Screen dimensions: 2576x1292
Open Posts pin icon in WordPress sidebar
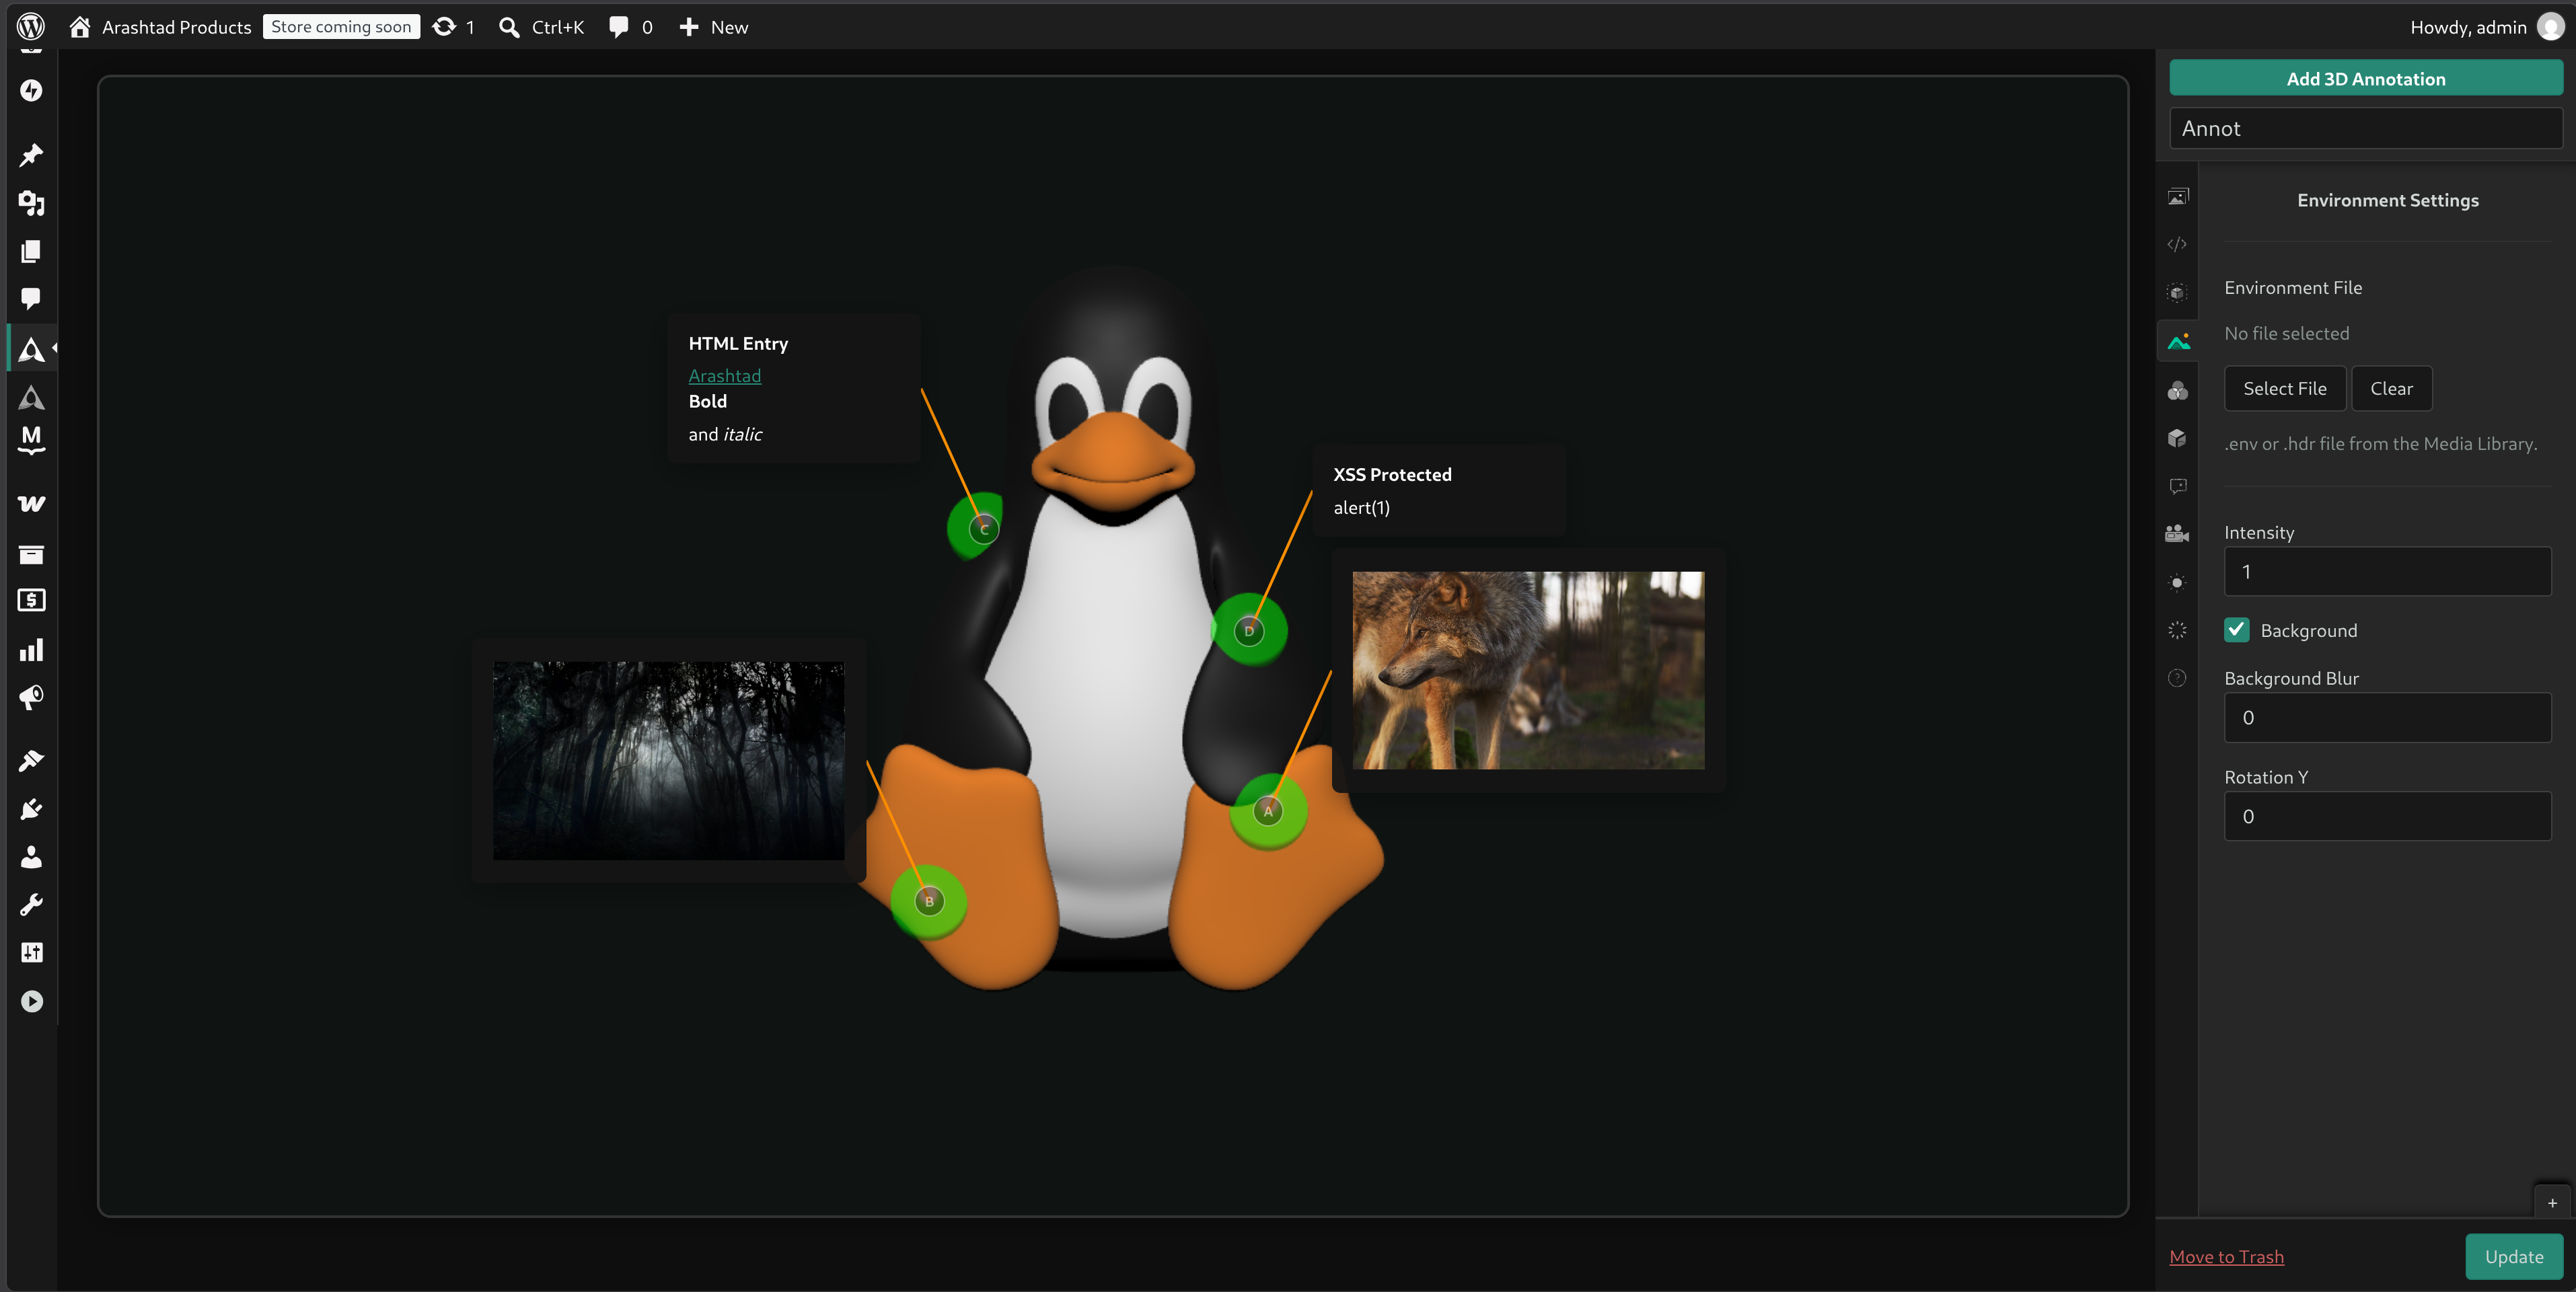31,155
